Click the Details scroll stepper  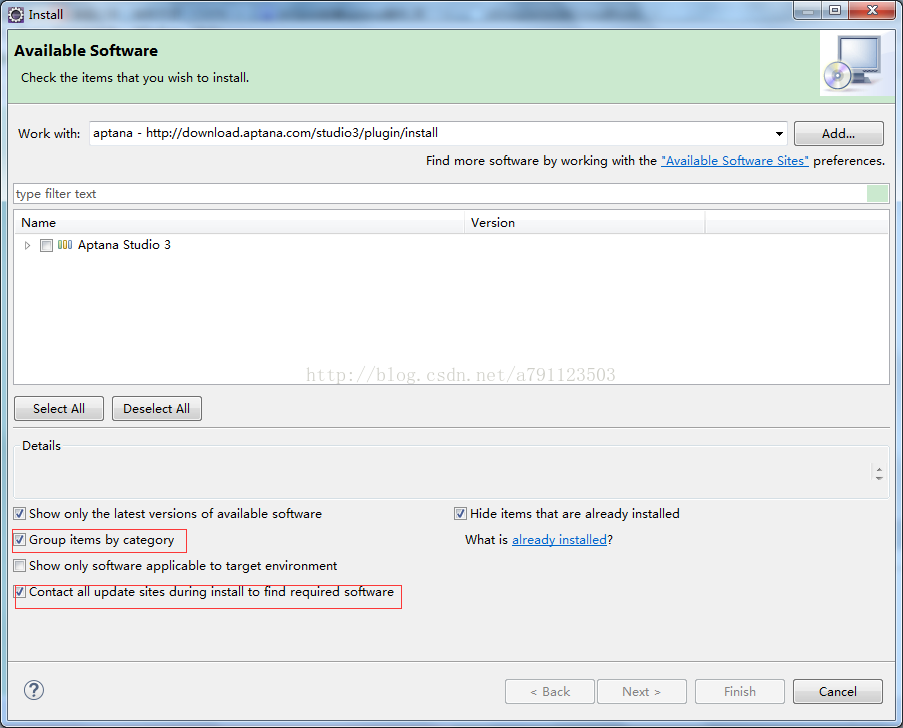pyautogui.click(x=879, y=473)
